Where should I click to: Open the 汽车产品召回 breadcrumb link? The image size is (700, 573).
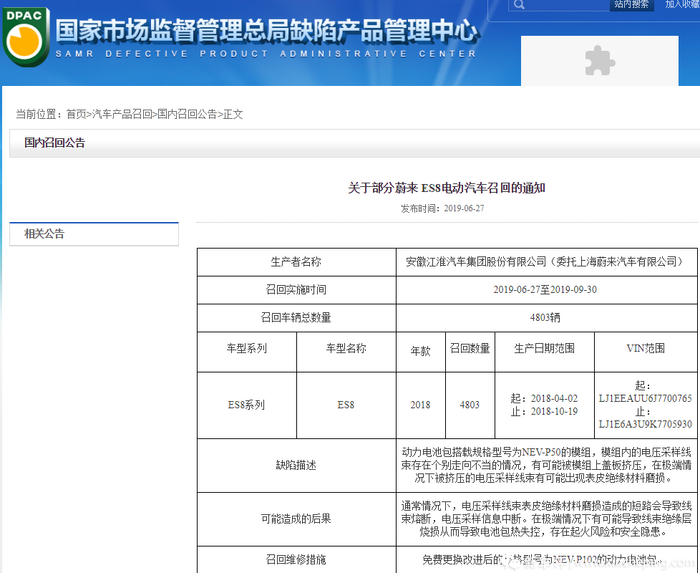coord(122,114)
